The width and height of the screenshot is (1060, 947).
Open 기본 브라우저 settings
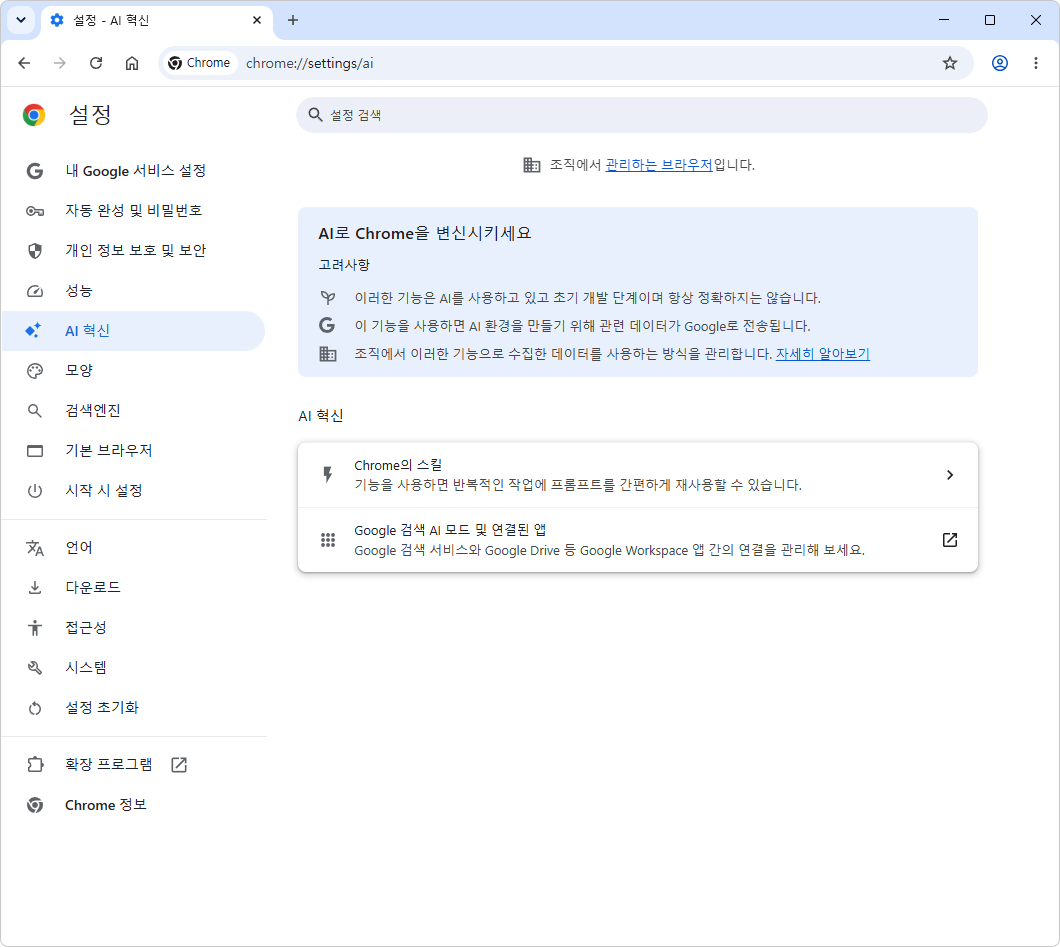click(134, 450)
